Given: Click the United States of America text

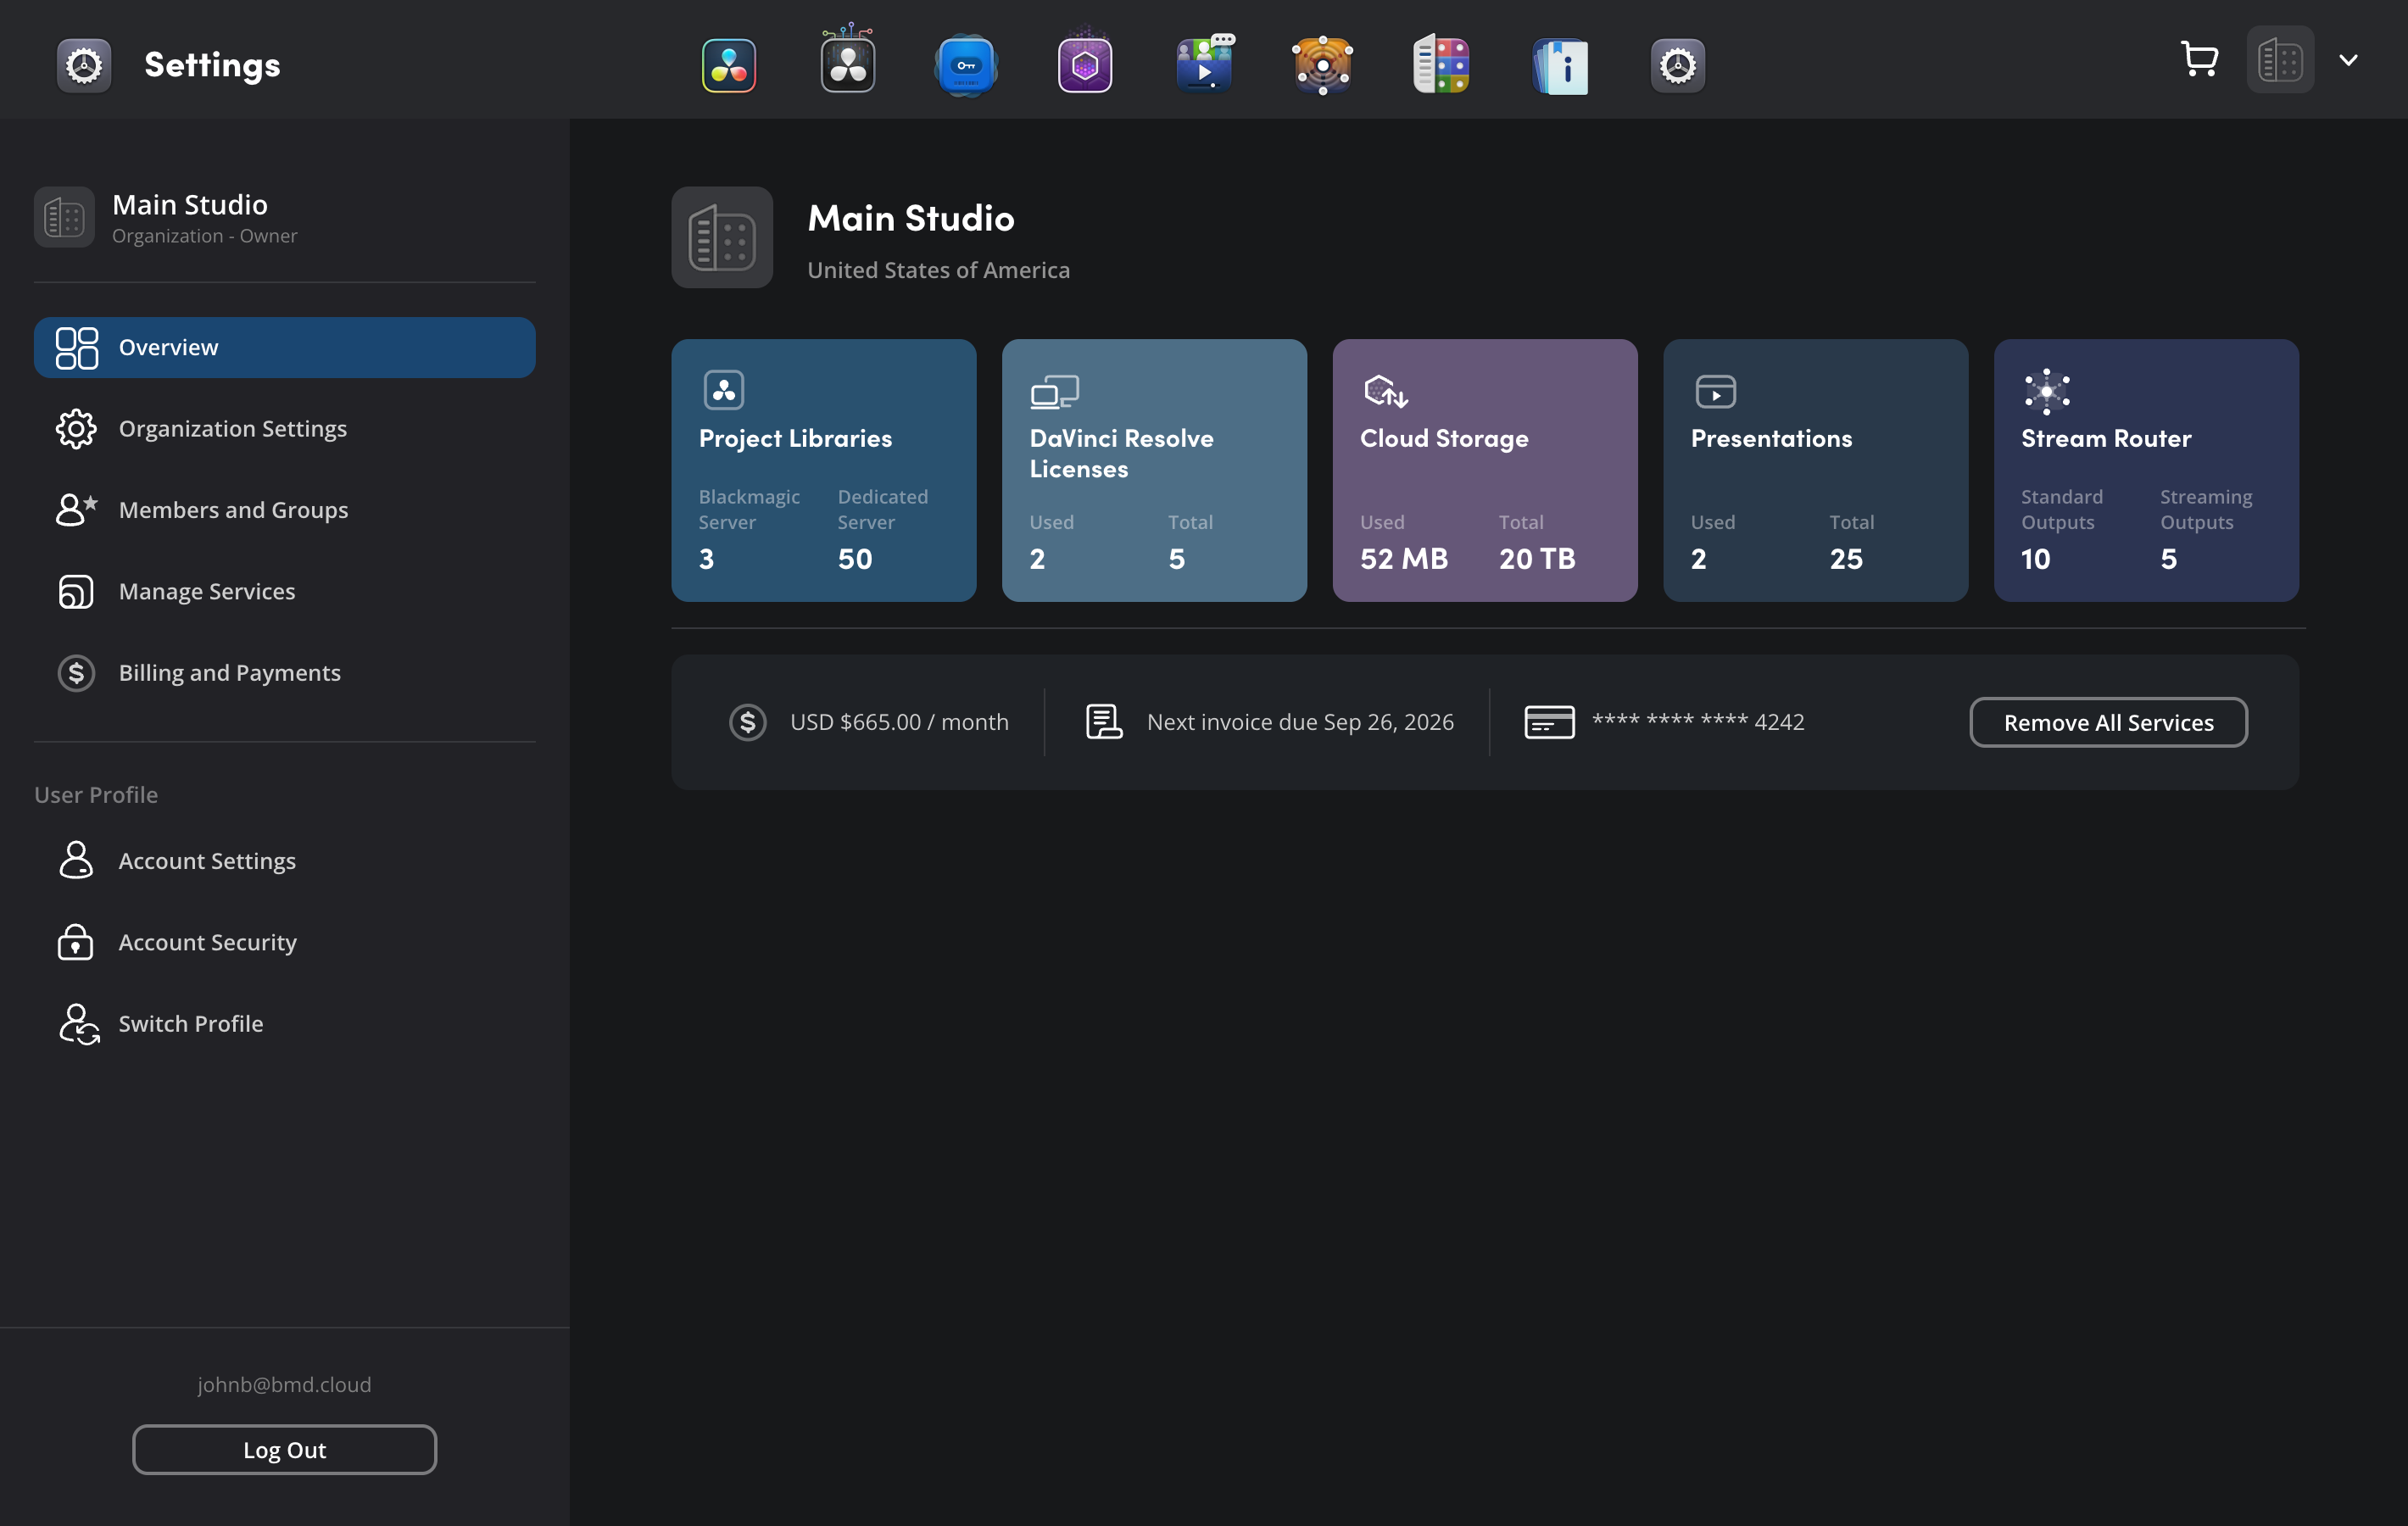Looking at the screenshot, I should coord(938,270).
